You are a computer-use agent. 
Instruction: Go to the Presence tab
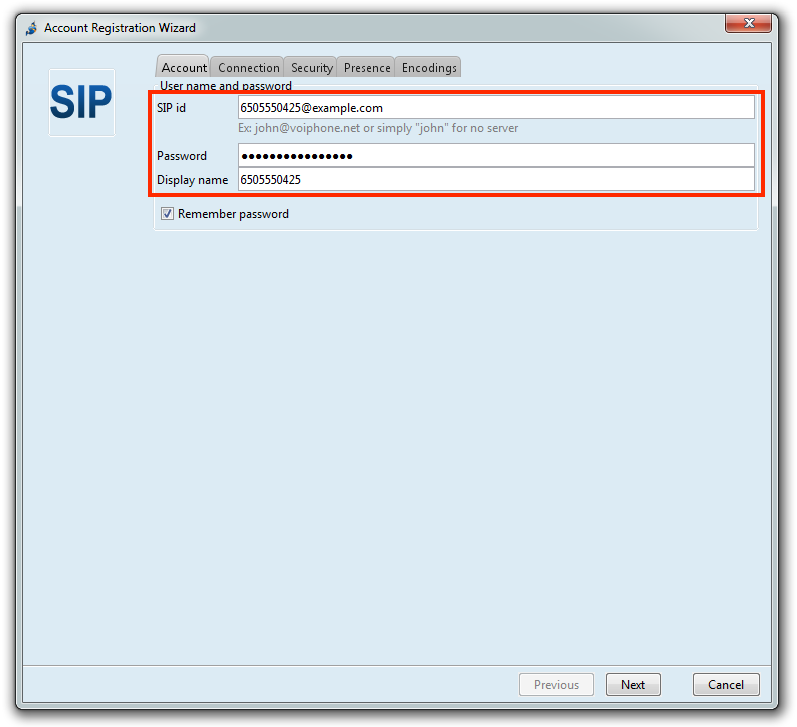(x=367, y=67)
